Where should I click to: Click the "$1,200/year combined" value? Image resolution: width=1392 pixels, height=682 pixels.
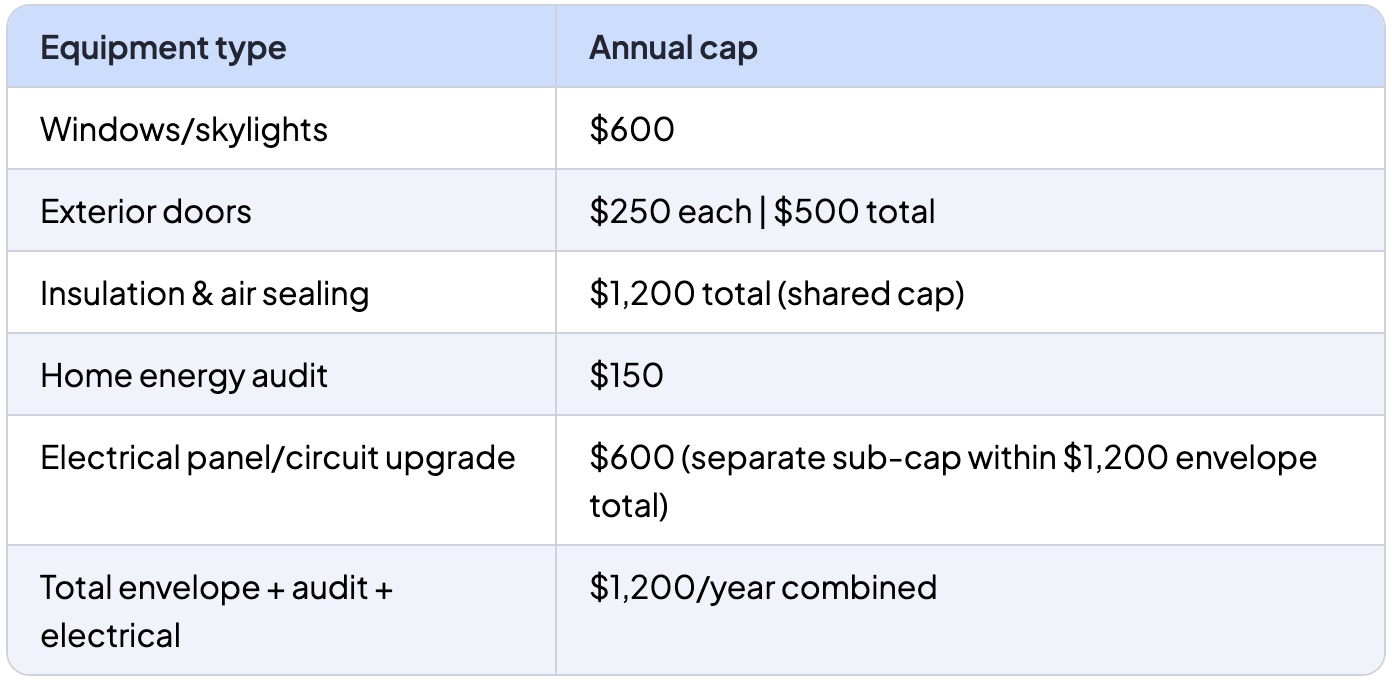pyautogui.click(x=763, y=588)
